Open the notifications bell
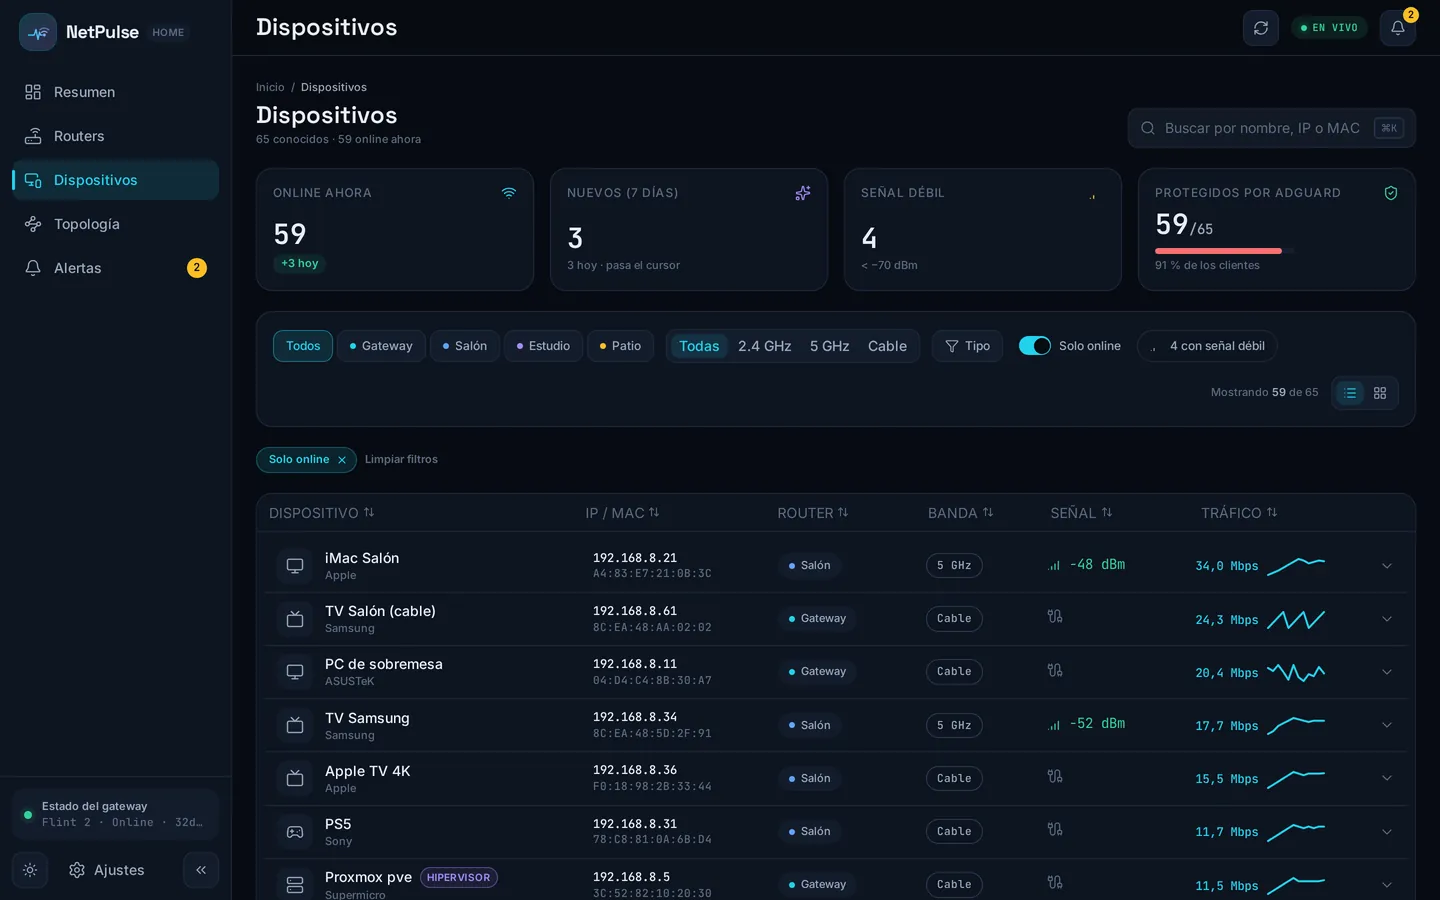The height and width of the screenshot is (900, 1440). tap(1397, 28)
